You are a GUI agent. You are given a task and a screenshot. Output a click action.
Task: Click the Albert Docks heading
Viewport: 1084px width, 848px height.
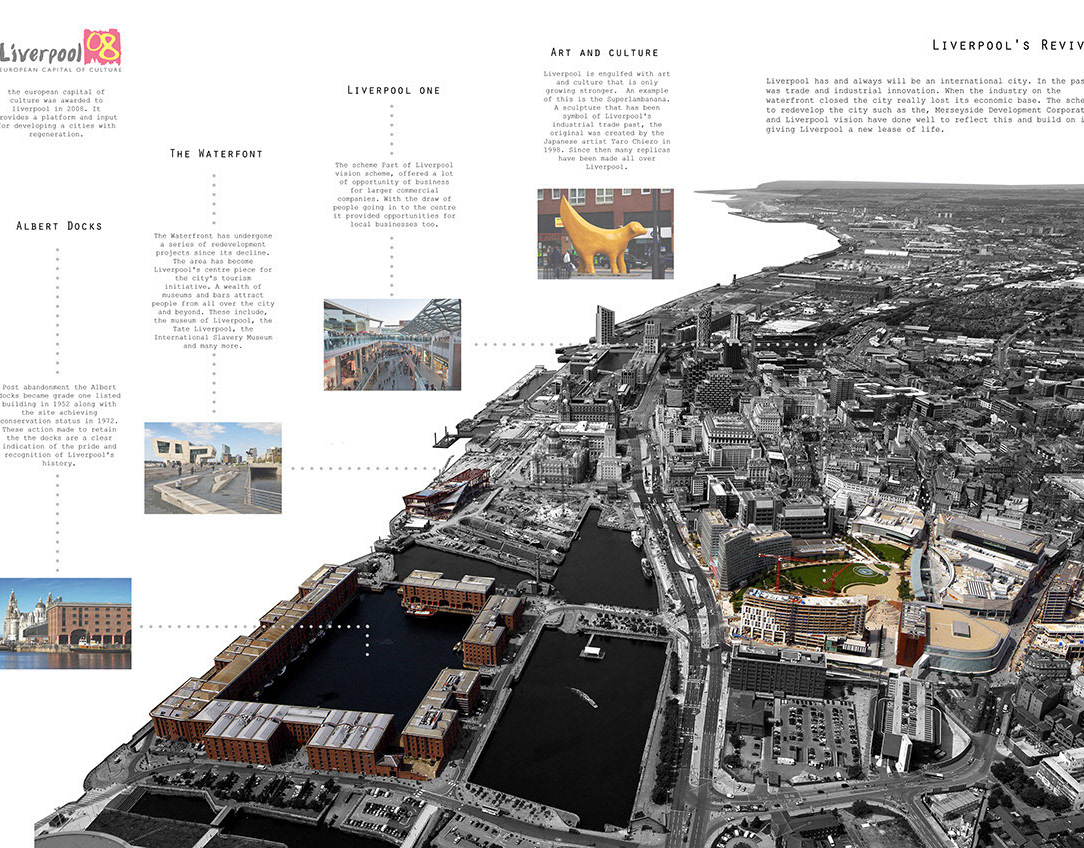pos(59,226)
